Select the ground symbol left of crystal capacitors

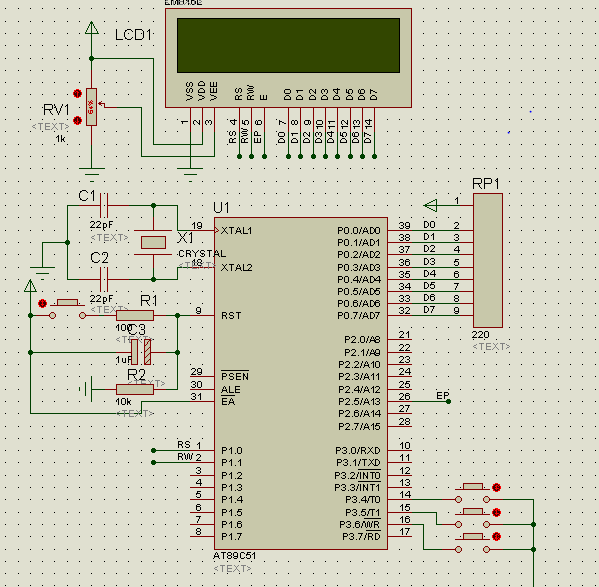[x=42, y=272]
